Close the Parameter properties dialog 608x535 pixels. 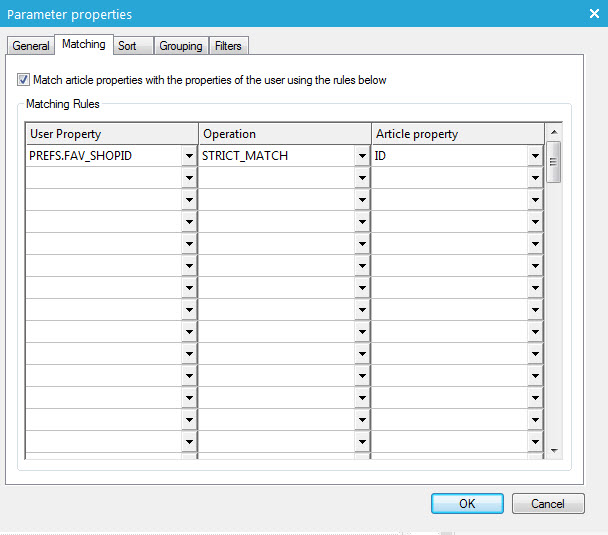[594, 13]
